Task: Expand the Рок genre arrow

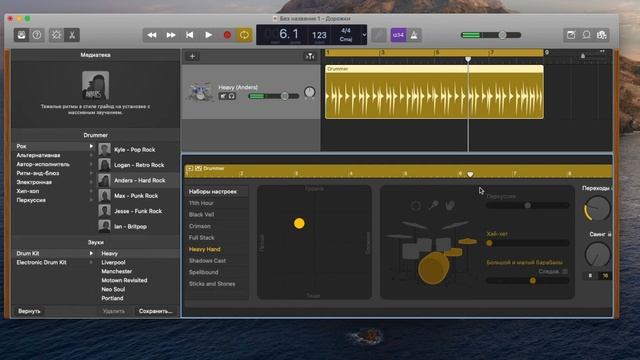Action: coord(91,146)
